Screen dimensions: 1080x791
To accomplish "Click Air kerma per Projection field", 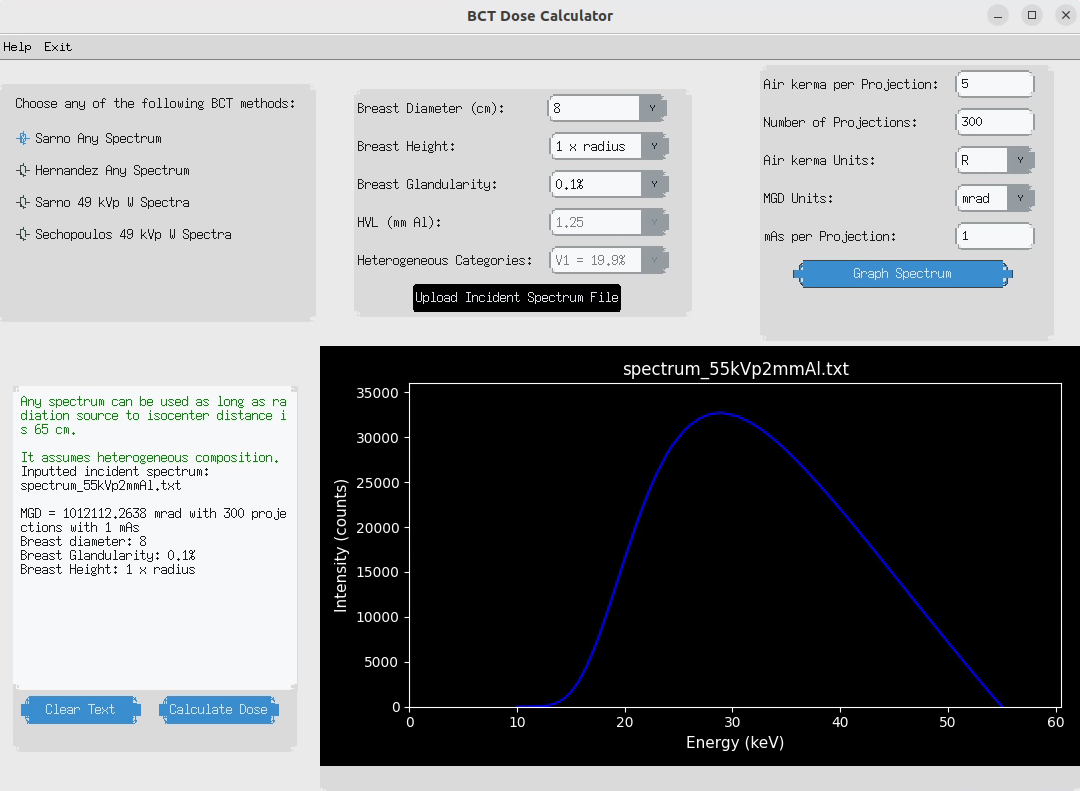I will pos(994,84).
